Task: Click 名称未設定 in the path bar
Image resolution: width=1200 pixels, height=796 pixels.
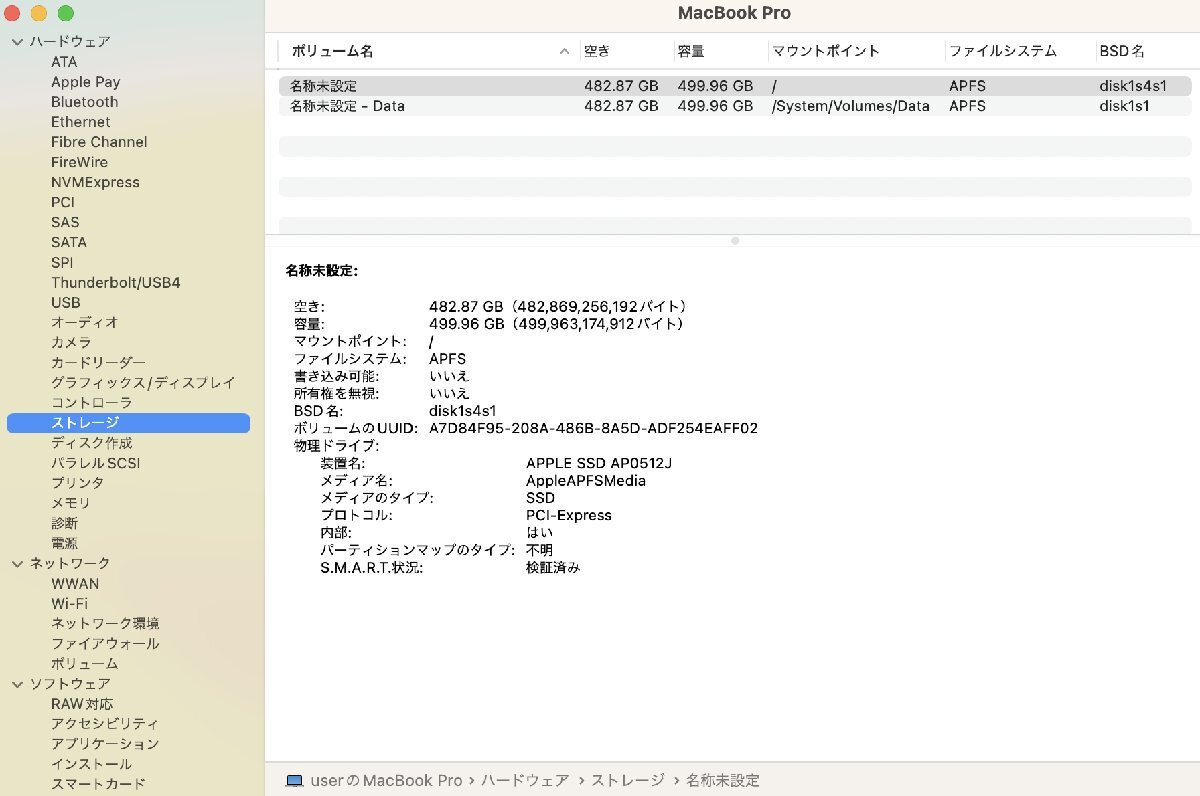Action: 723,780
